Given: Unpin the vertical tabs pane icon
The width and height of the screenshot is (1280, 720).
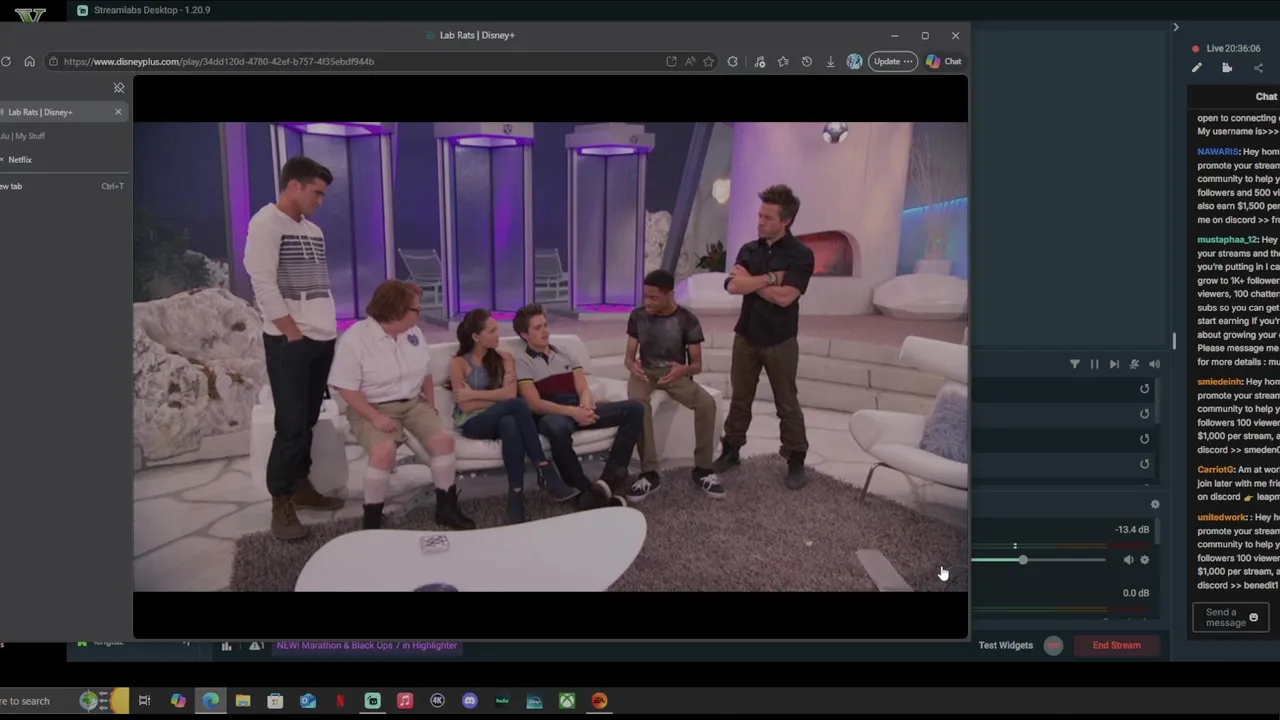Looking at the screenshot, I should point(119,88).
